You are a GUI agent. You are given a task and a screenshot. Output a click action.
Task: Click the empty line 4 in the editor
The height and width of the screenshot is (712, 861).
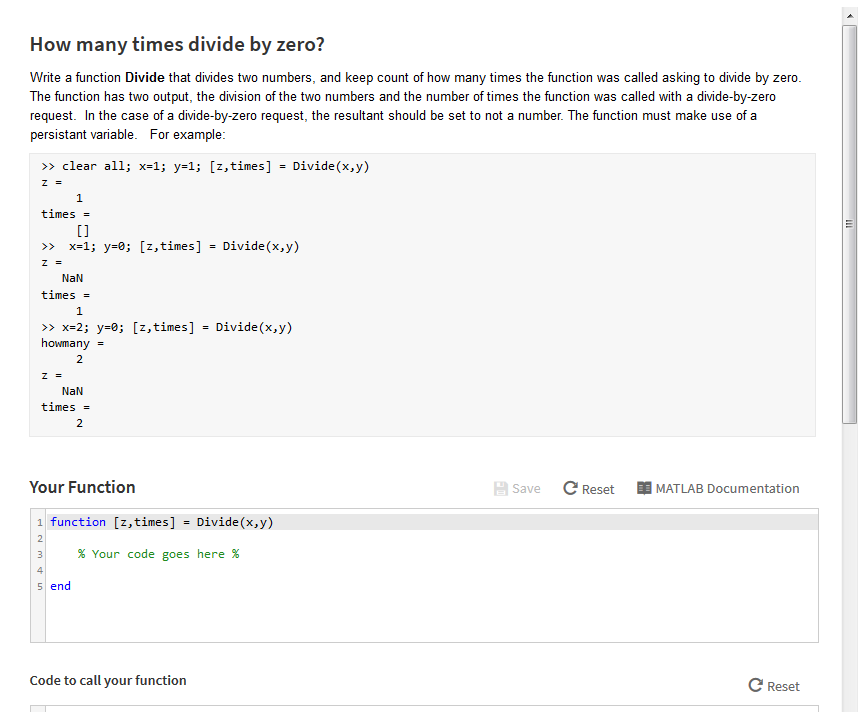(x=150, y=569)
